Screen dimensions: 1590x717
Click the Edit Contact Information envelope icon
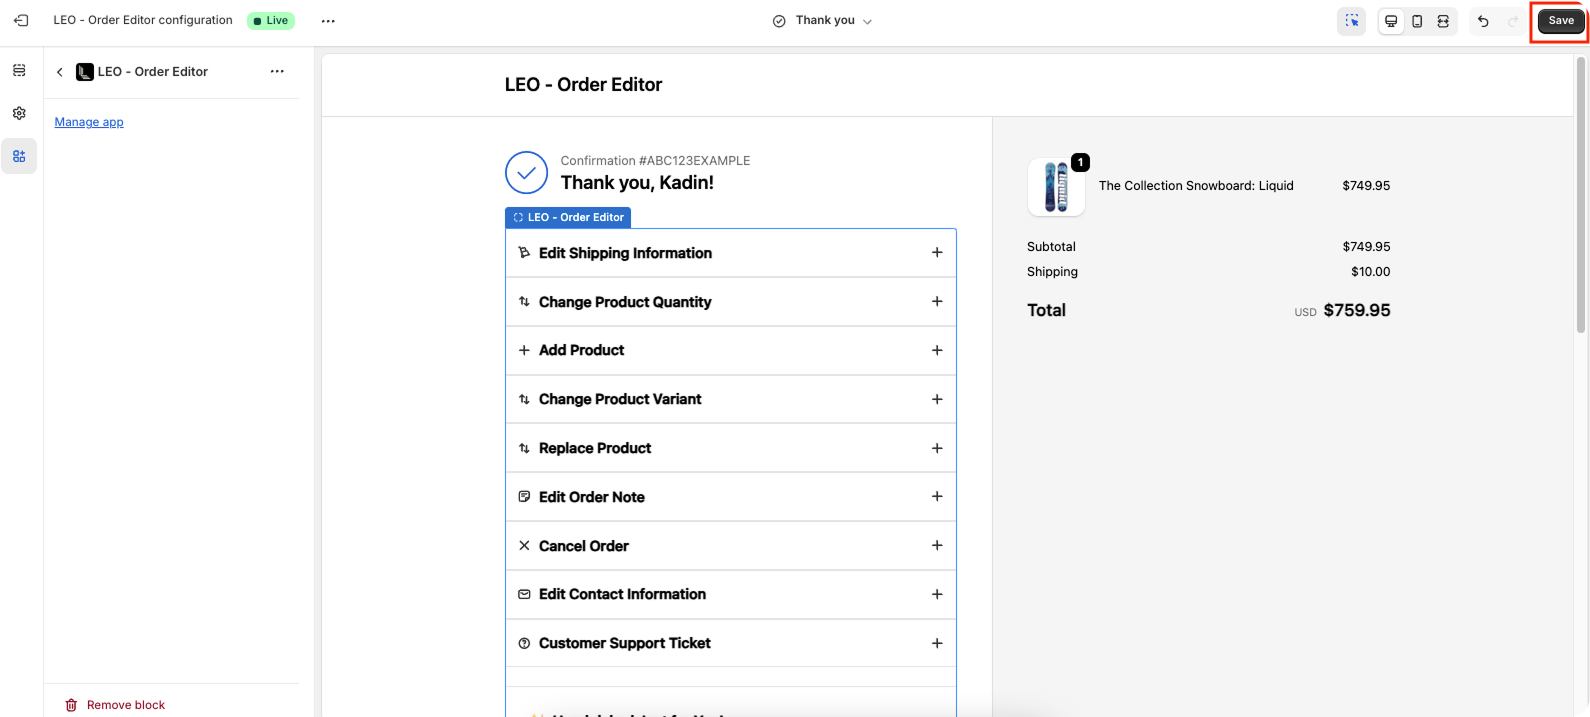[x=524, y=594]
